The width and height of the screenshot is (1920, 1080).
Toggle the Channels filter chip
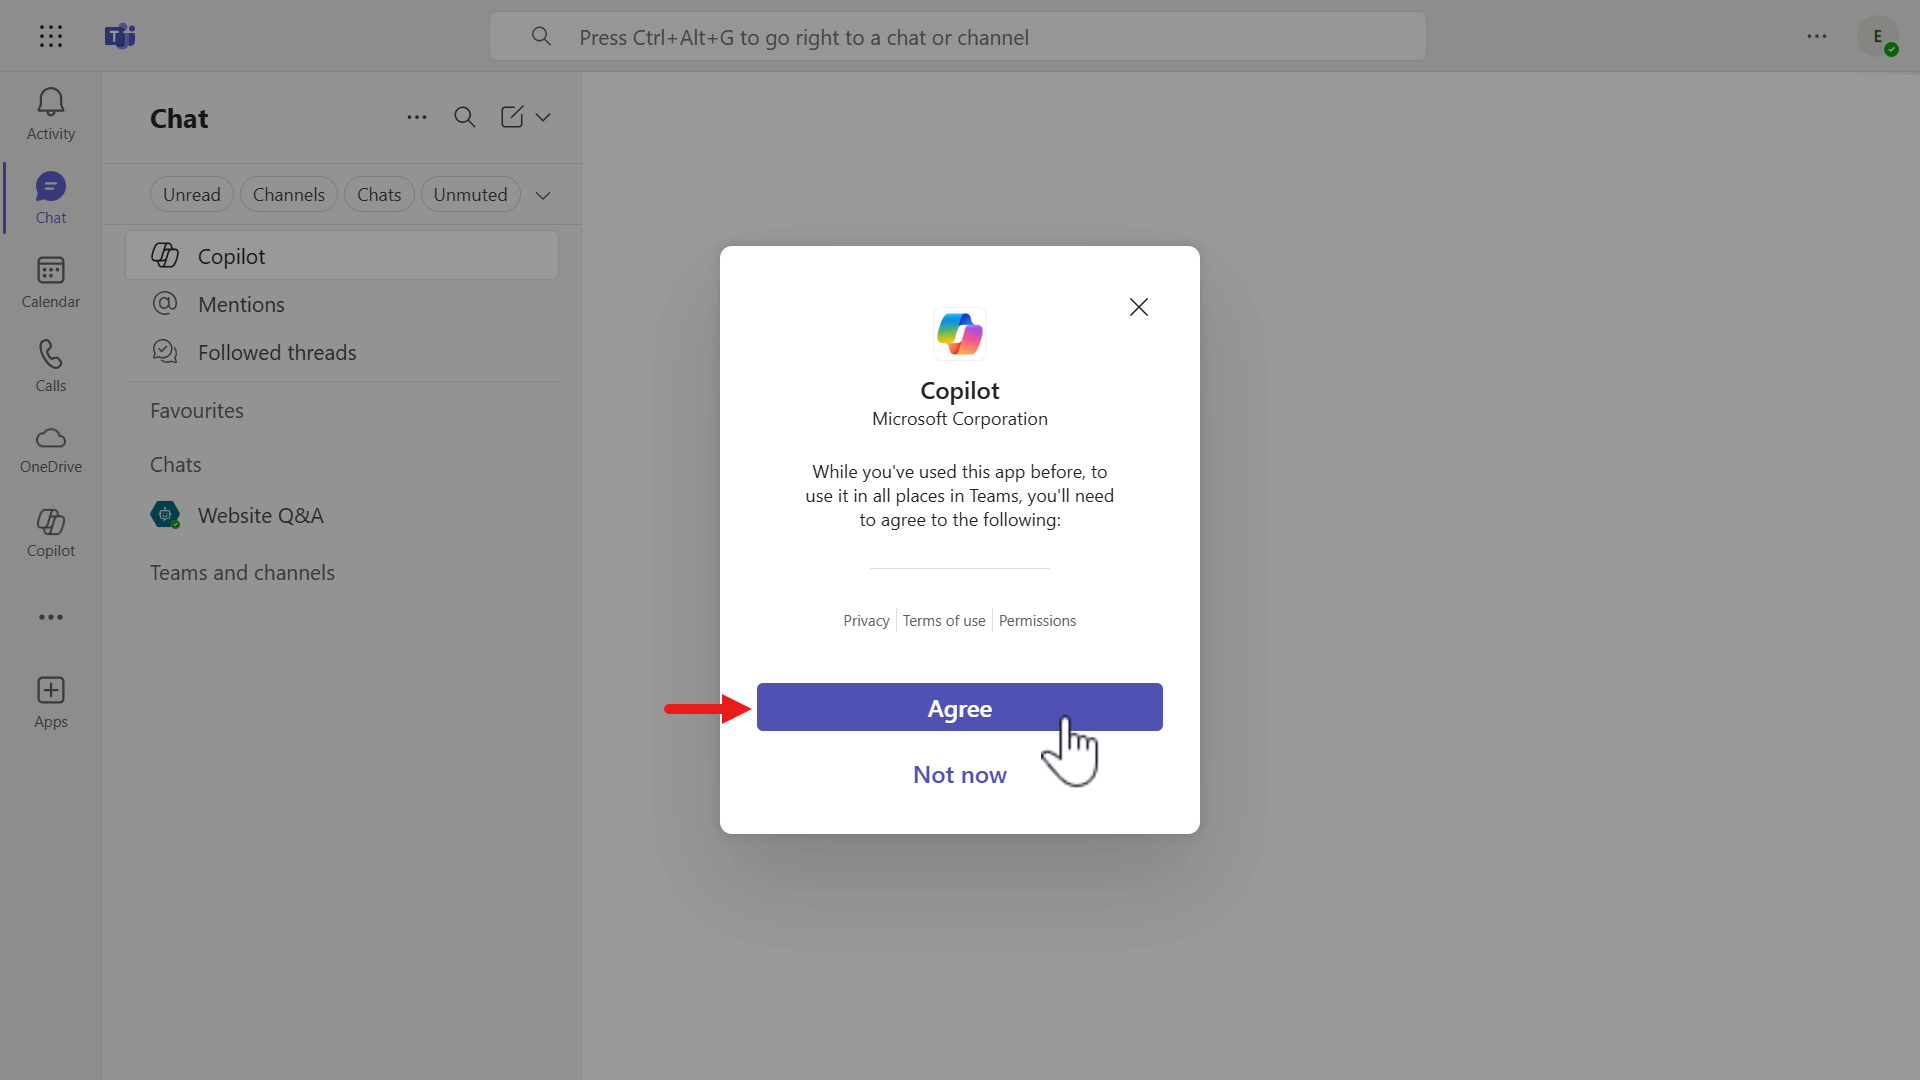point(288,195)
